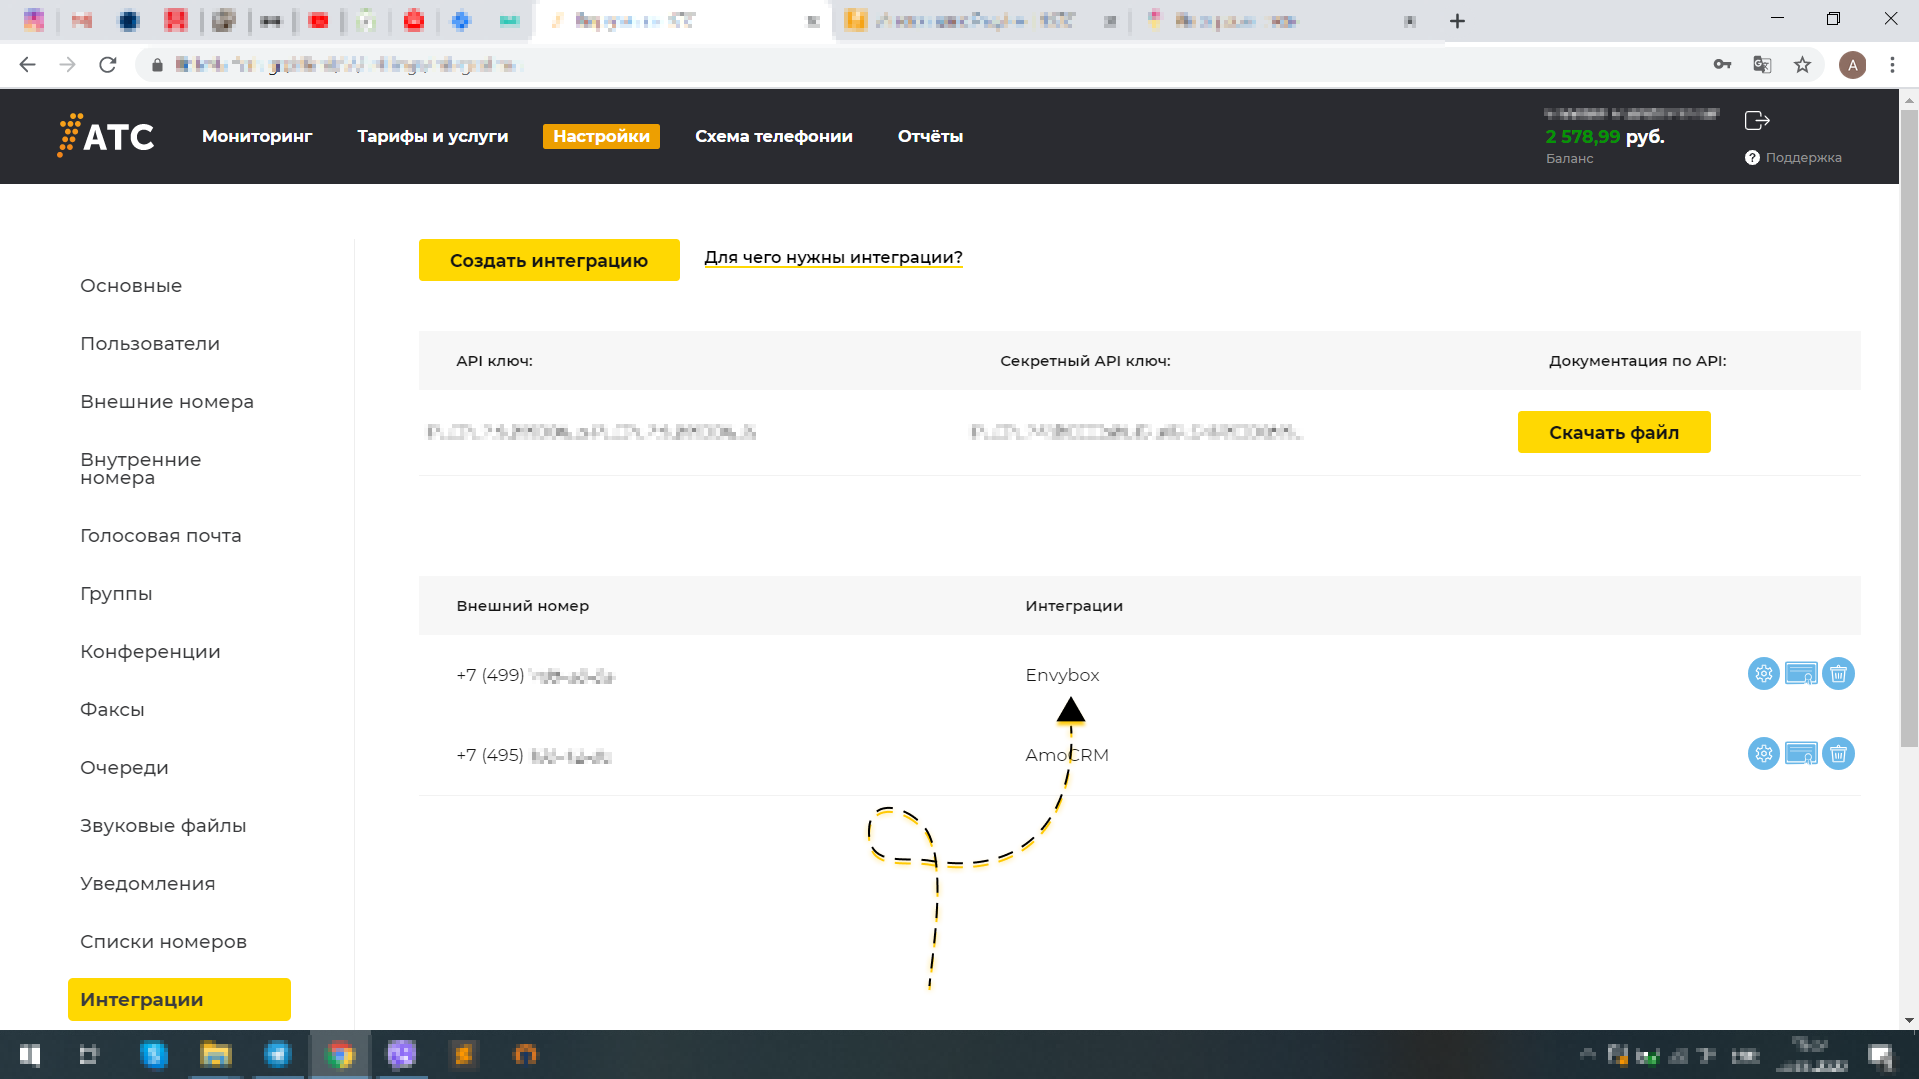
Task: Bookmark the page with the star icon
Action: pyautogui.click(x=1802, y=64)
